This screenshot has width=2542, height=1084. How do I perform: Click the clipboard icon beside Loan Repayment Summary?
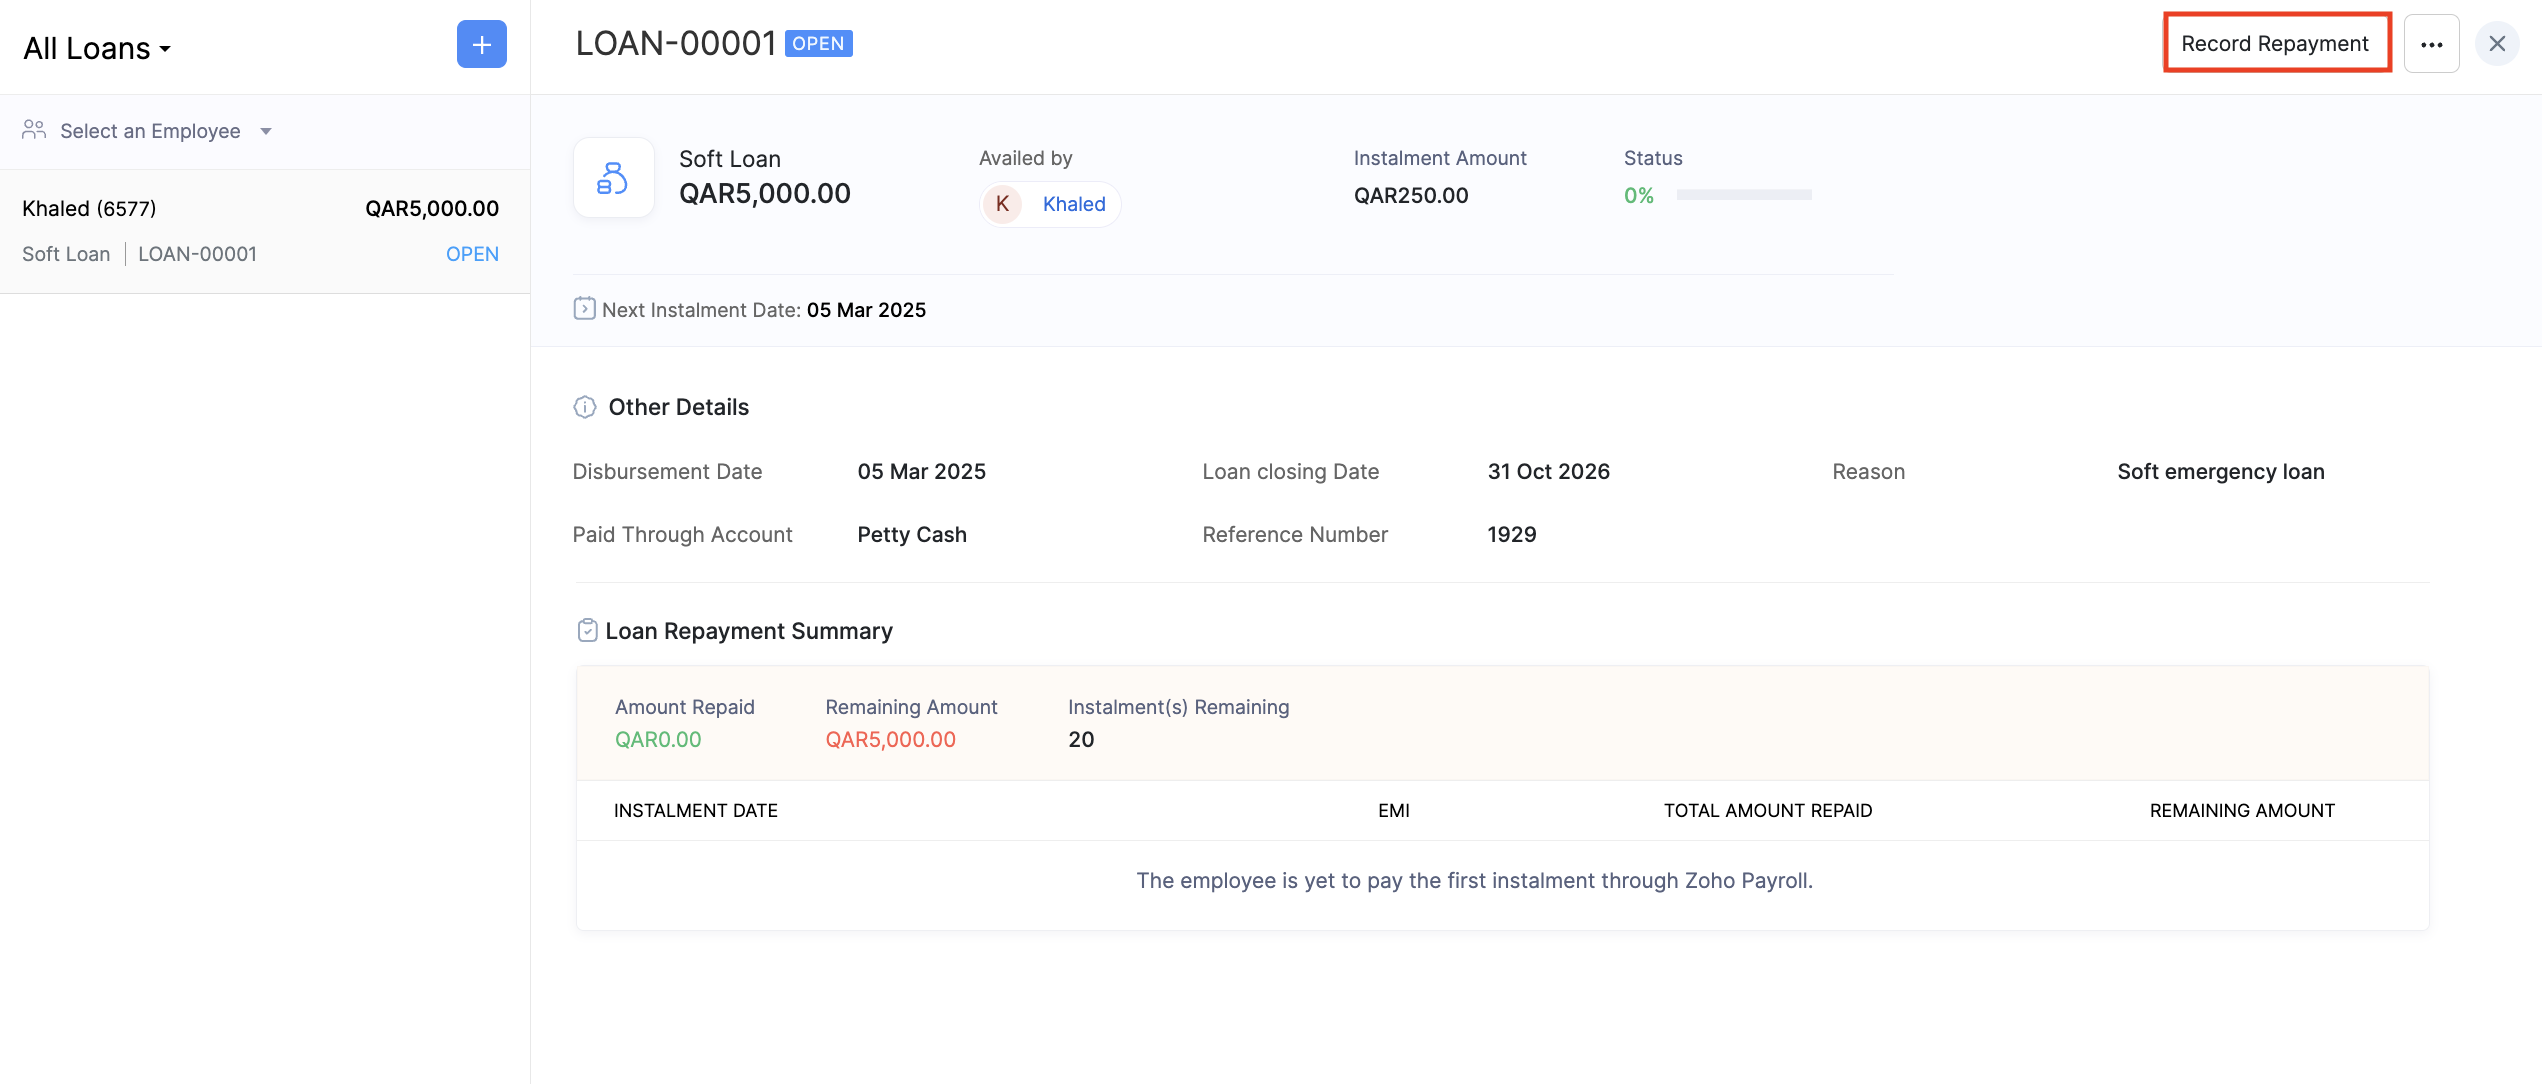[587, 631]
